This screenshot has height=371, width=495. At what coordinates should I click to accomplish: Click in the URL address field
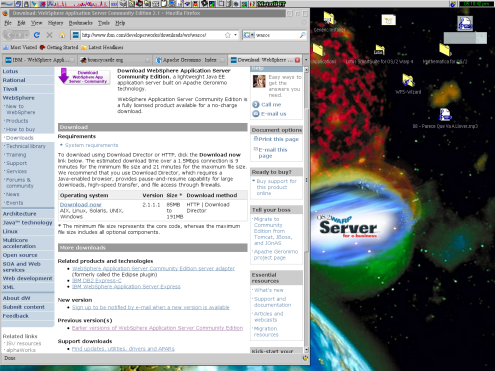[152, 35]
